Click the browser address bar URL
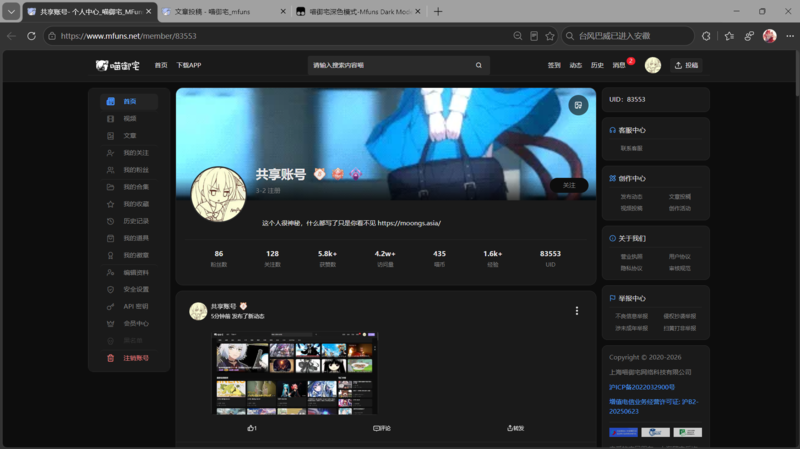The height and width of the screenshot is (449, 800). tap(129, 36)
